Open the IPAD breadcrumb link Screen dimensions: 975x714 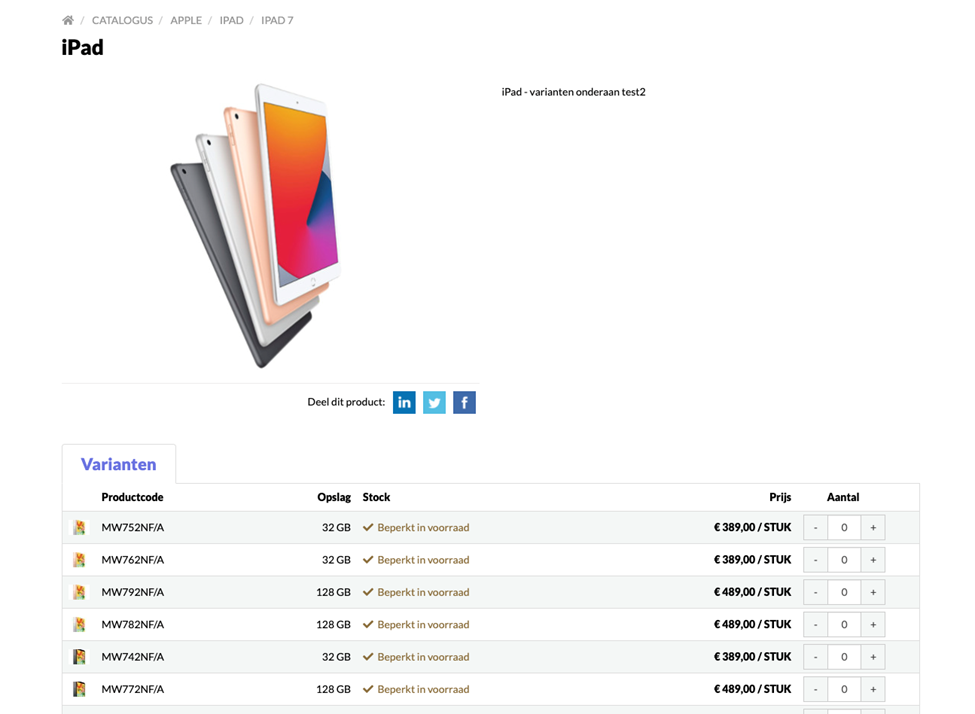[x=231, y=21]
